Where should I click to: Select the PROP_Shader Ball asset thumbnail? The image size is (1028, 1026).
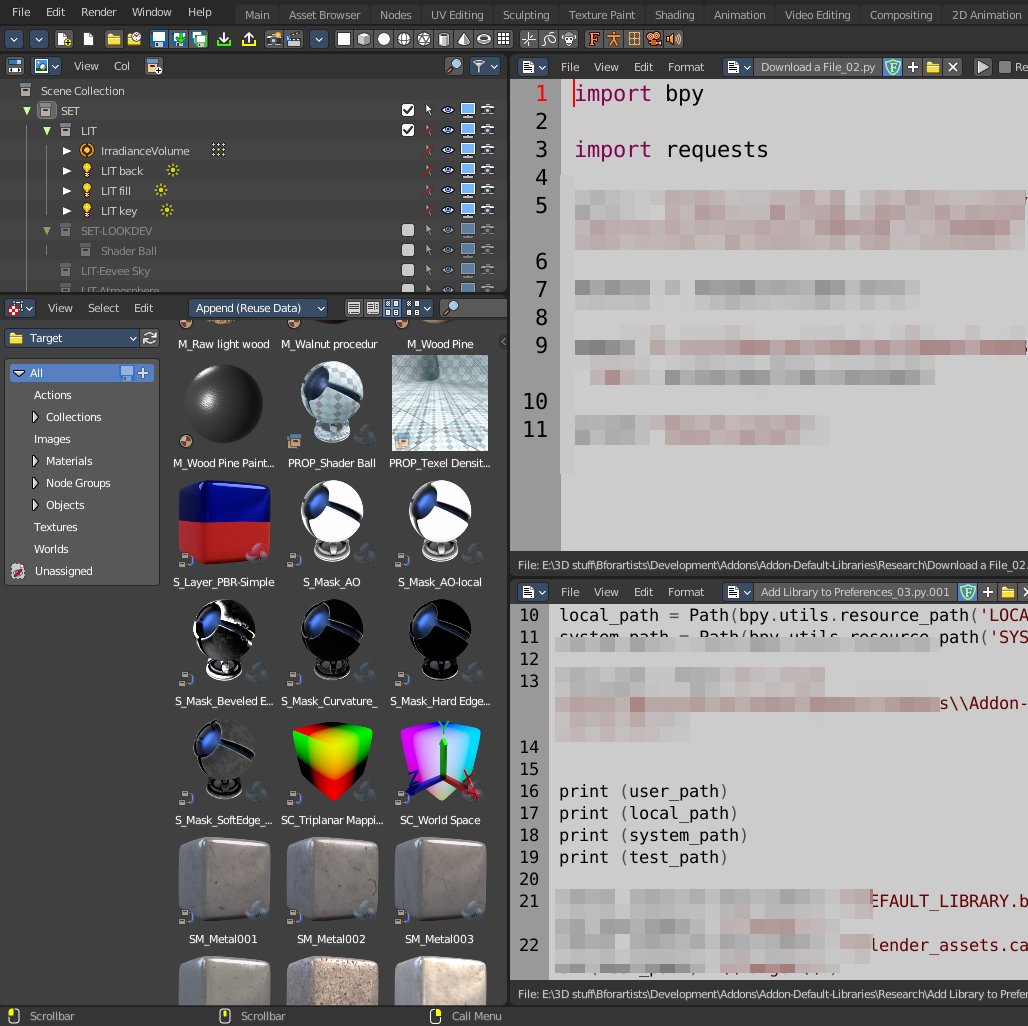tap(332, 403)
